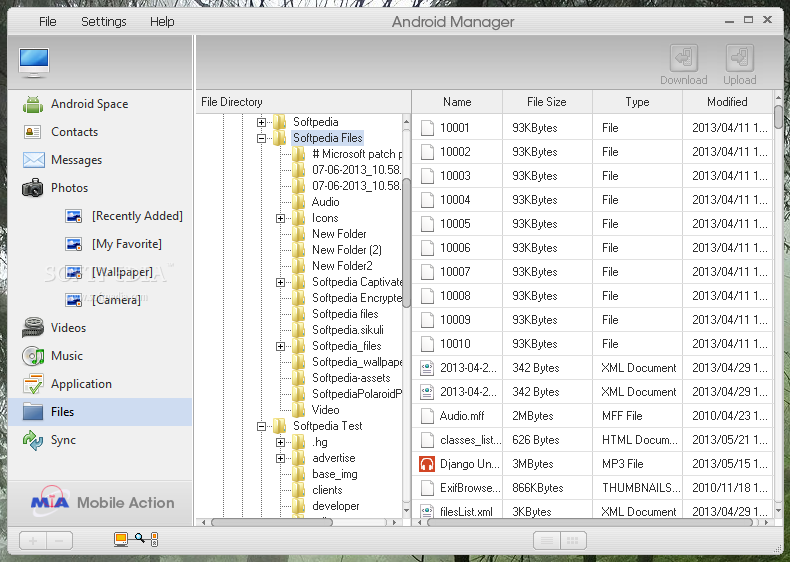Switch to thumbnail grid view mode
This screenshot has width=790, height=562.
coord(573,541)
